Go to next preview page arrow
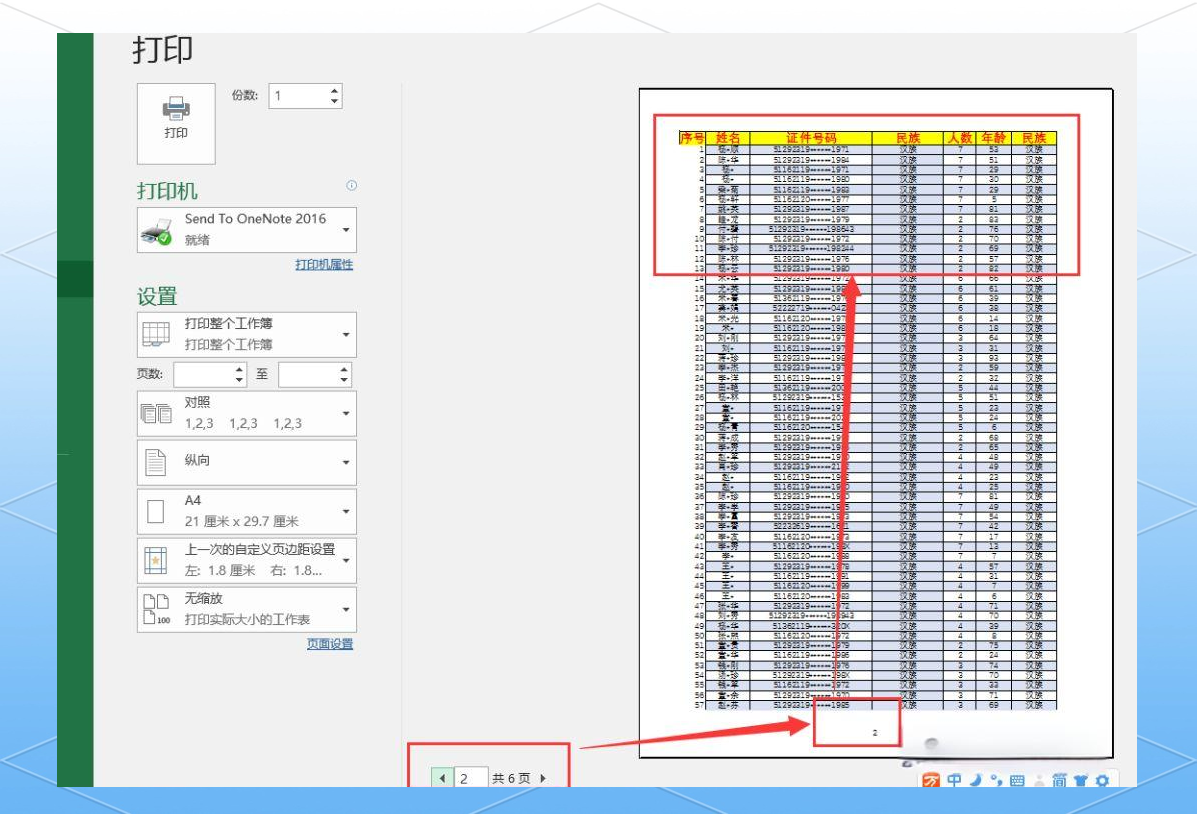The height and width of the screenshot is (814, 1197). pos(543,778)
